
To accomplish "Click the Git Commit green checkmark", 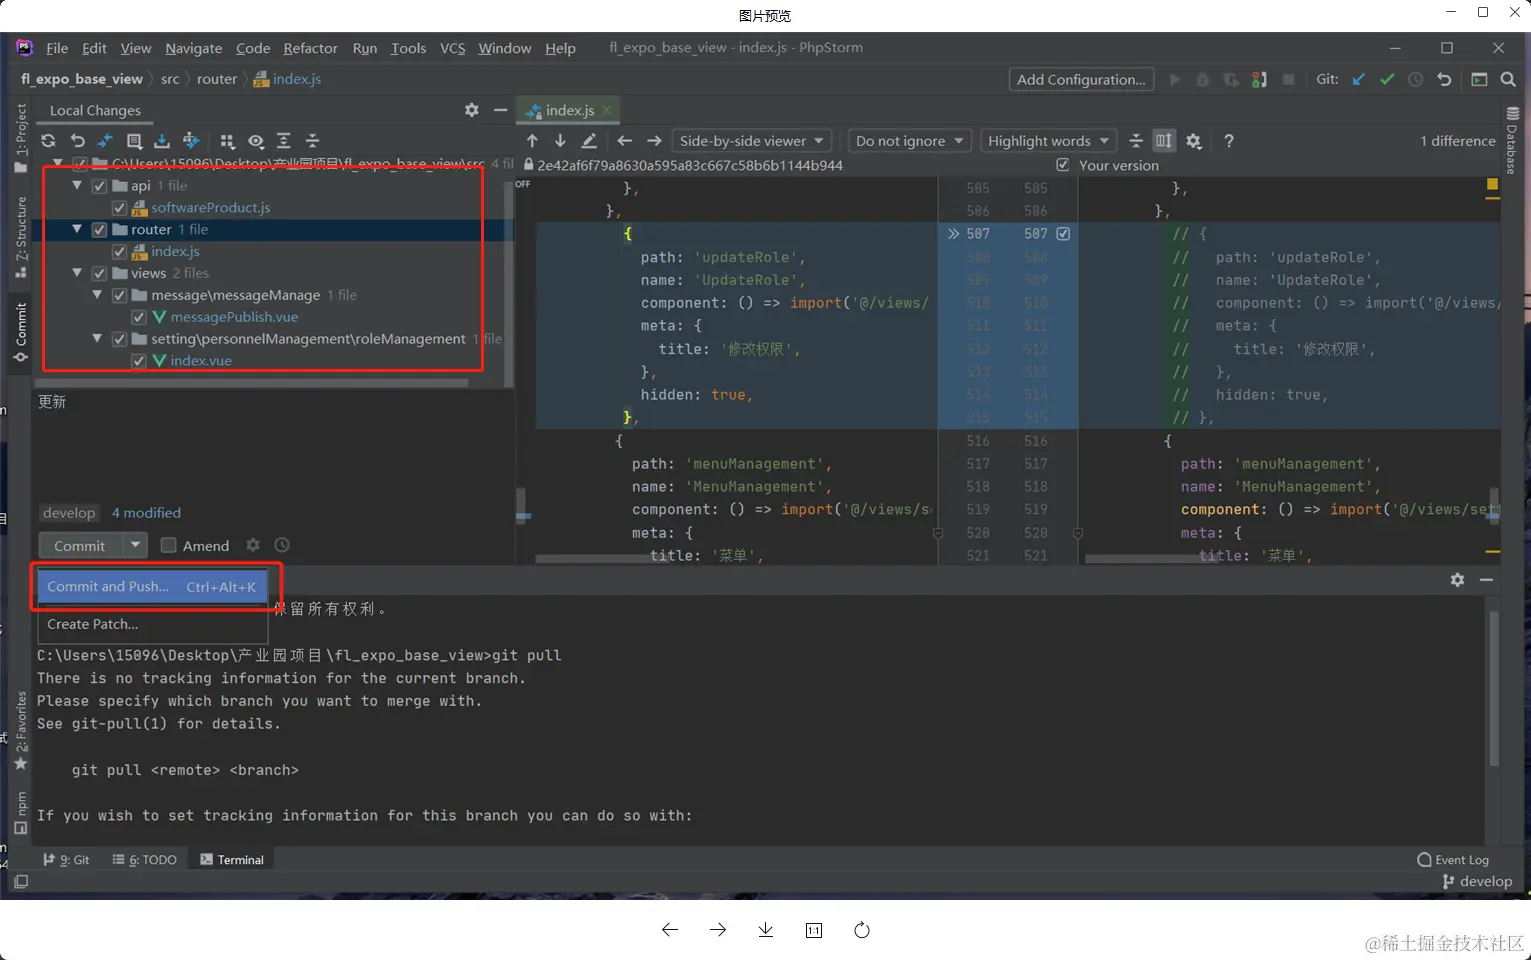I will (1387, 79).
